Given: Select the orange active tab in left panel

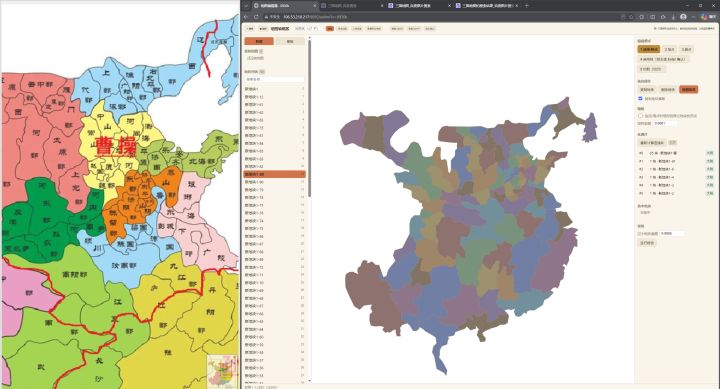Looking at the screenshot, I should pyautogui.click(x=259, y=41).
